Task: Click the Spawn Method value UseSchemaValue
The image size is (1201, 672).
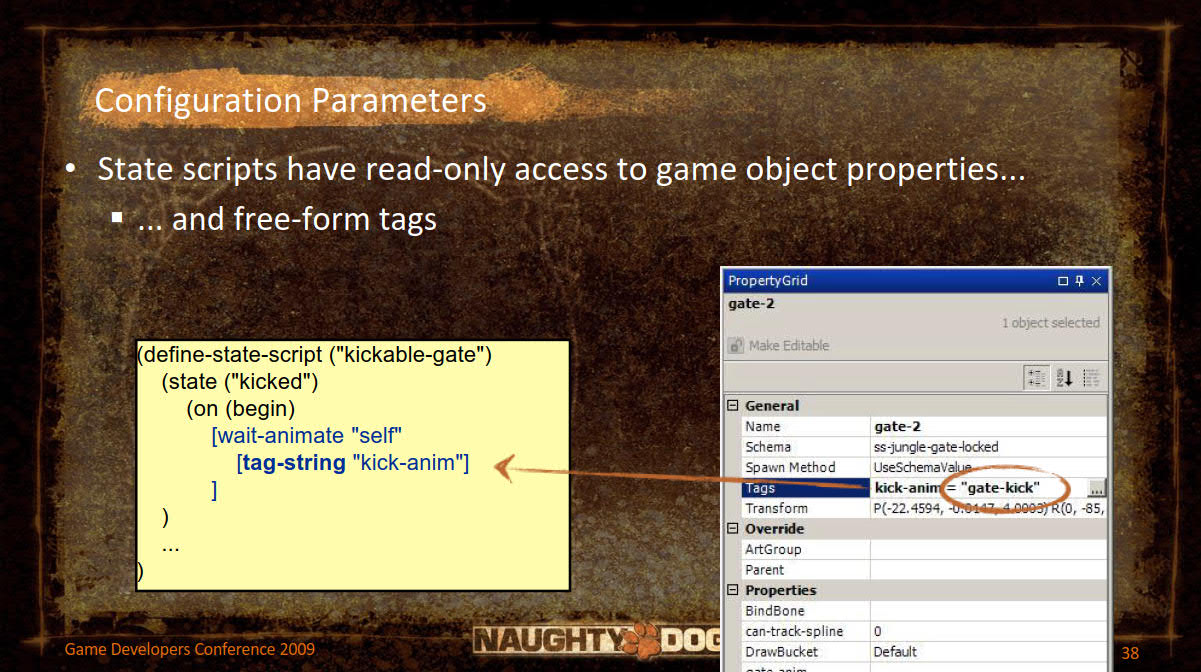Action: pos(986,467)
